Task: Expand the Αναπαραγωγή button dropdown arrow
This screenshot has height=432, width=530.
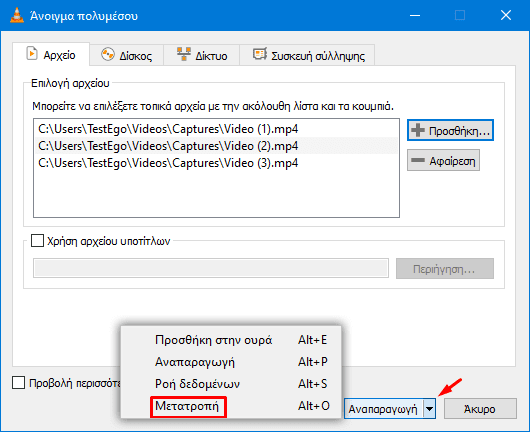Action: pos(429,409)
